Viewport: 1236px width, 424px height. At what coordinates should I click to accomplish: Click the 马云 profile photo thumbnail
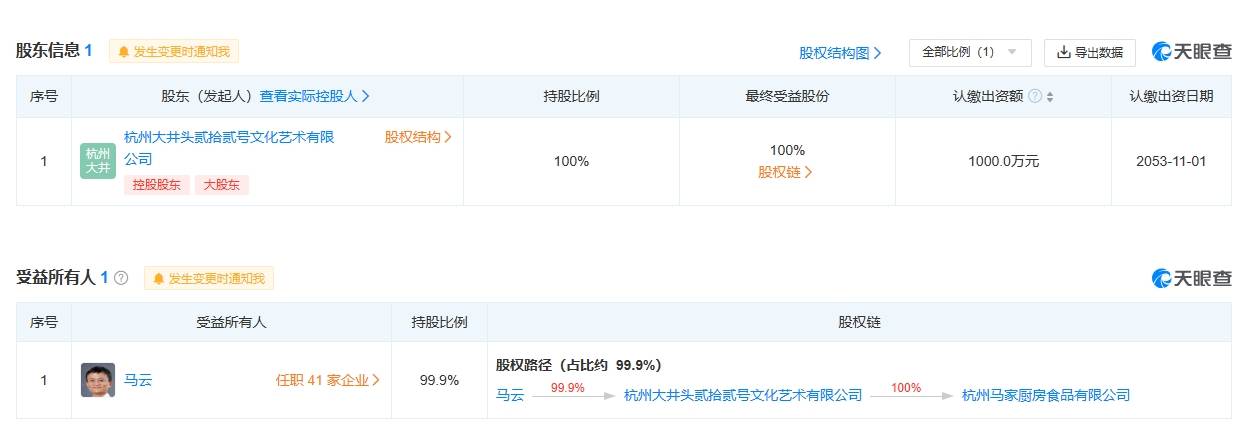98,380
